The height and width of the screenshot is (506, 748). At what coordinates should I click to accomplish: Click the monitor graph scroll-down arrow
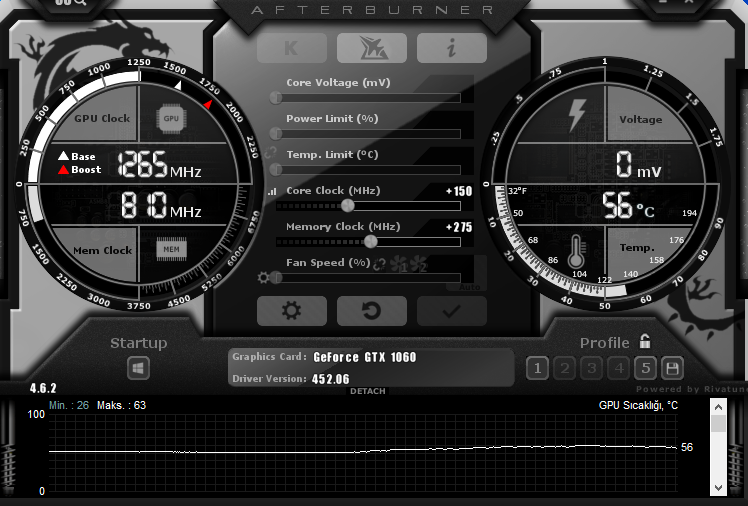click(x=718, y=487)
